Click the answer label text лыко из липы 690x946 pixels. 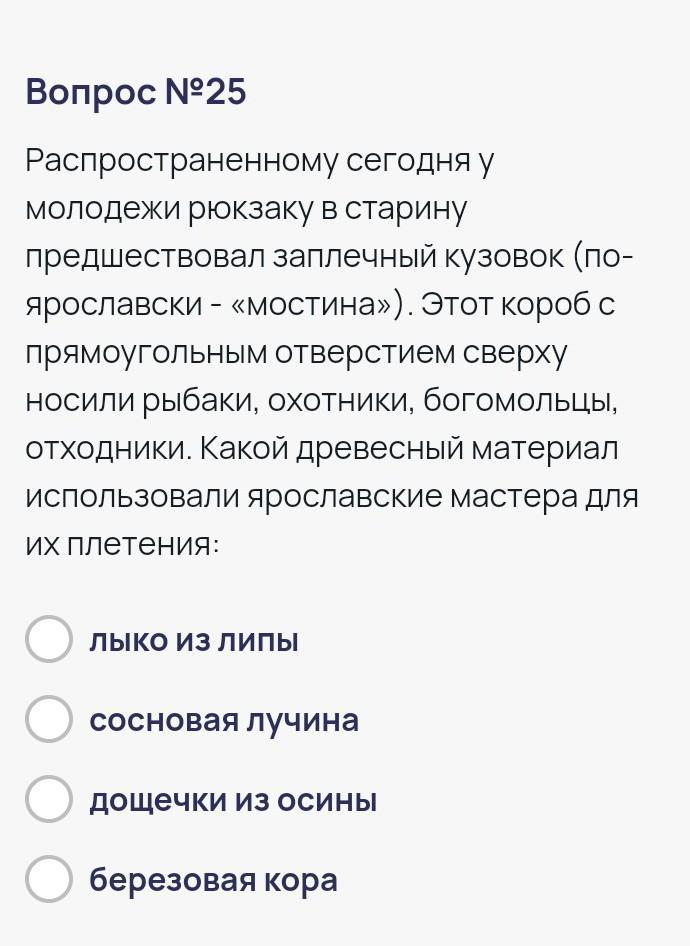194,640
